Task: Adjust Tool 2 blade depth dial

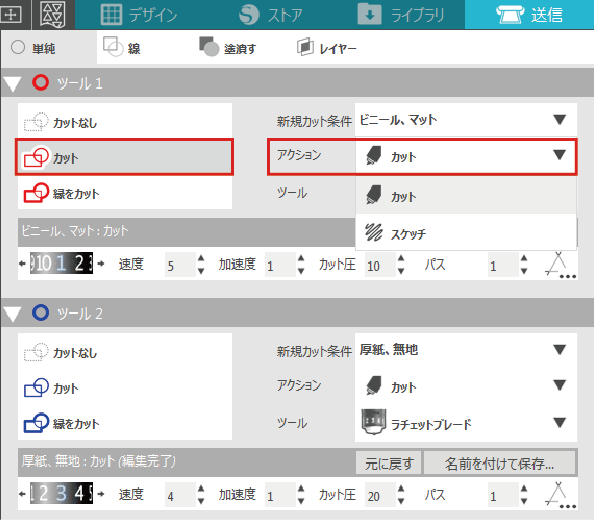Action: tap(61, 493)
